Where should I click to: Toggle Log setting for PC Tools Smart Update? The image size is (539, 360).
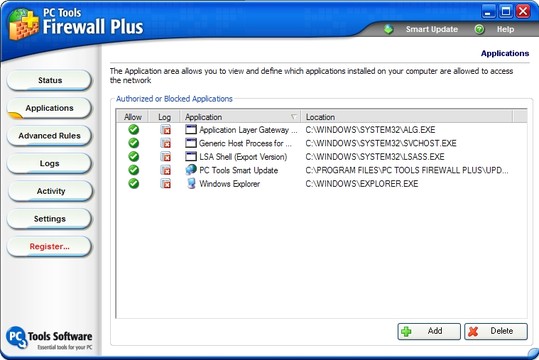165,170
